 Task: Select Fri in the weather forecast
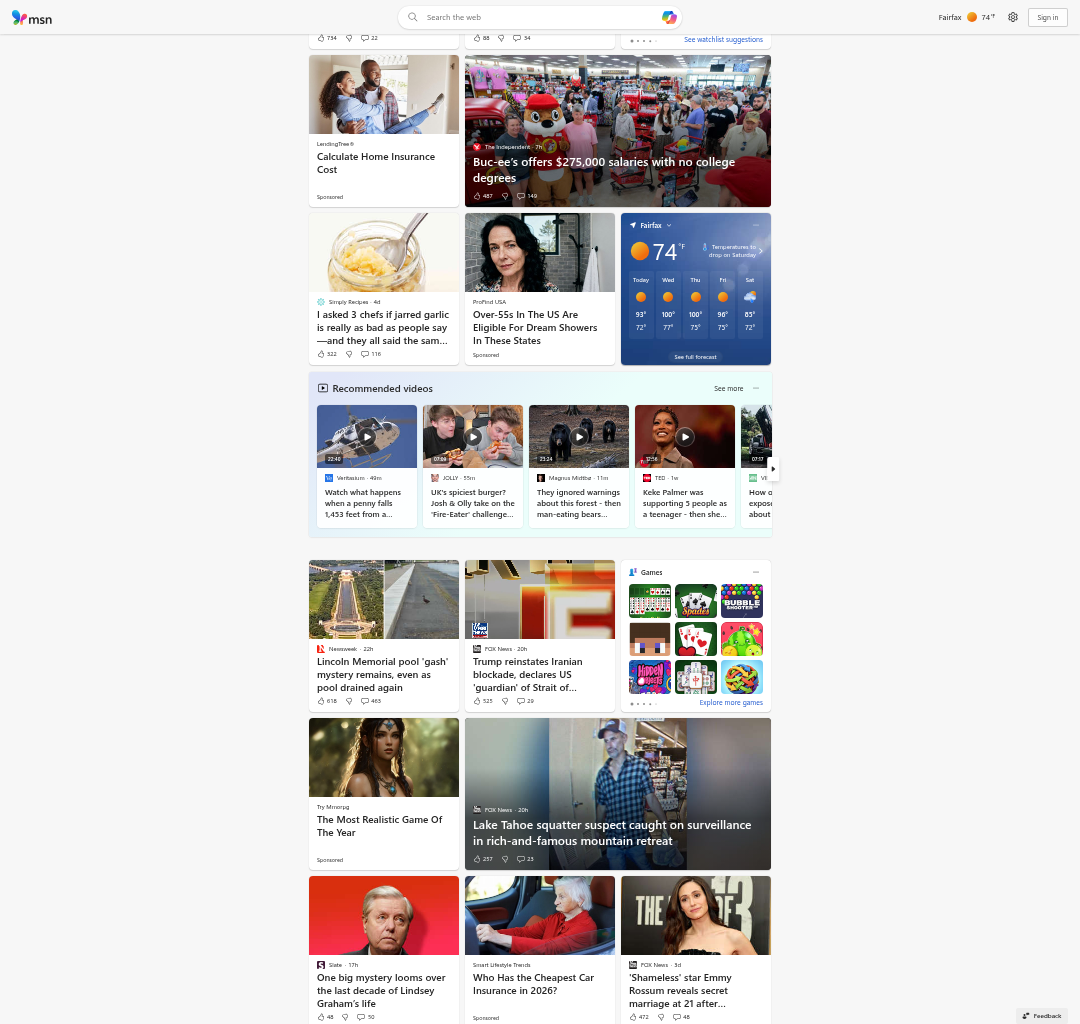point(723,304)
